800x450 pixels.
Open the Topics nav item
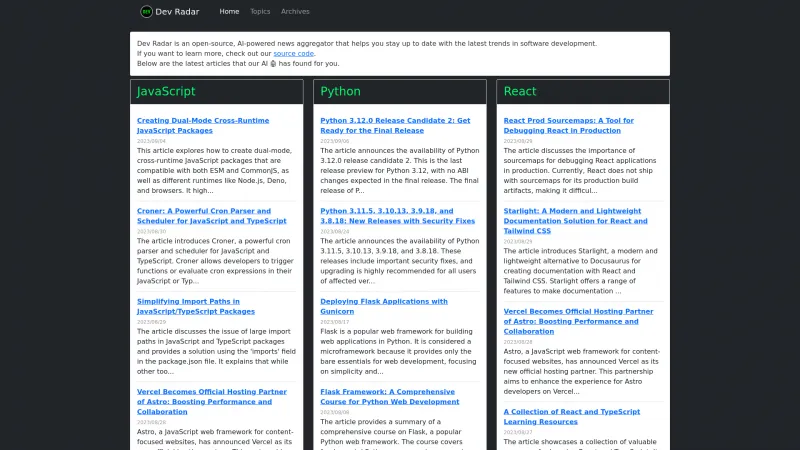(x=260, y=11)
